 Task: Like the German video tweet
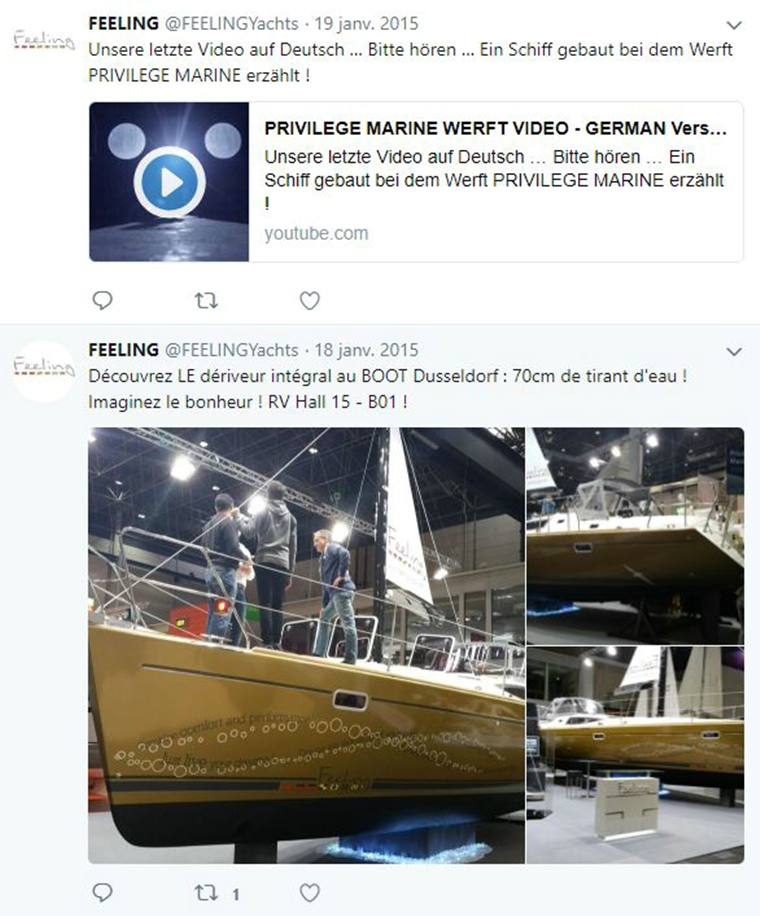(x=310, y=301)
